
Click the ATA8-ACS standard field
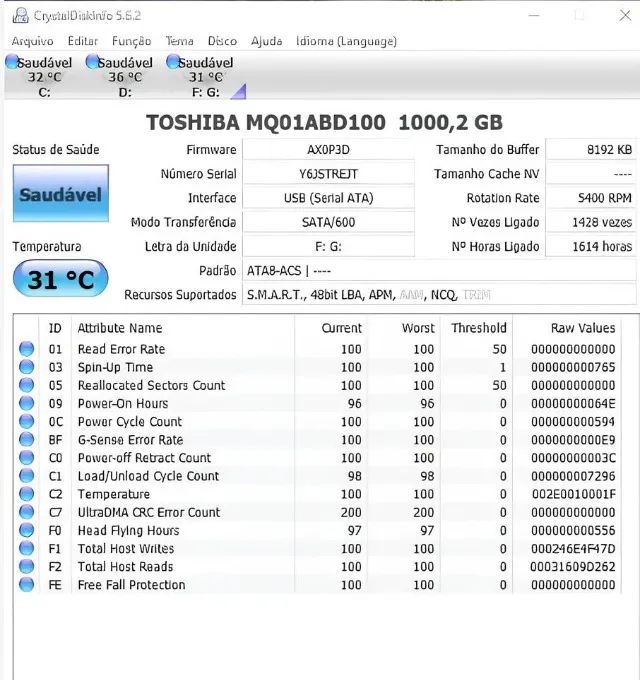439,271
